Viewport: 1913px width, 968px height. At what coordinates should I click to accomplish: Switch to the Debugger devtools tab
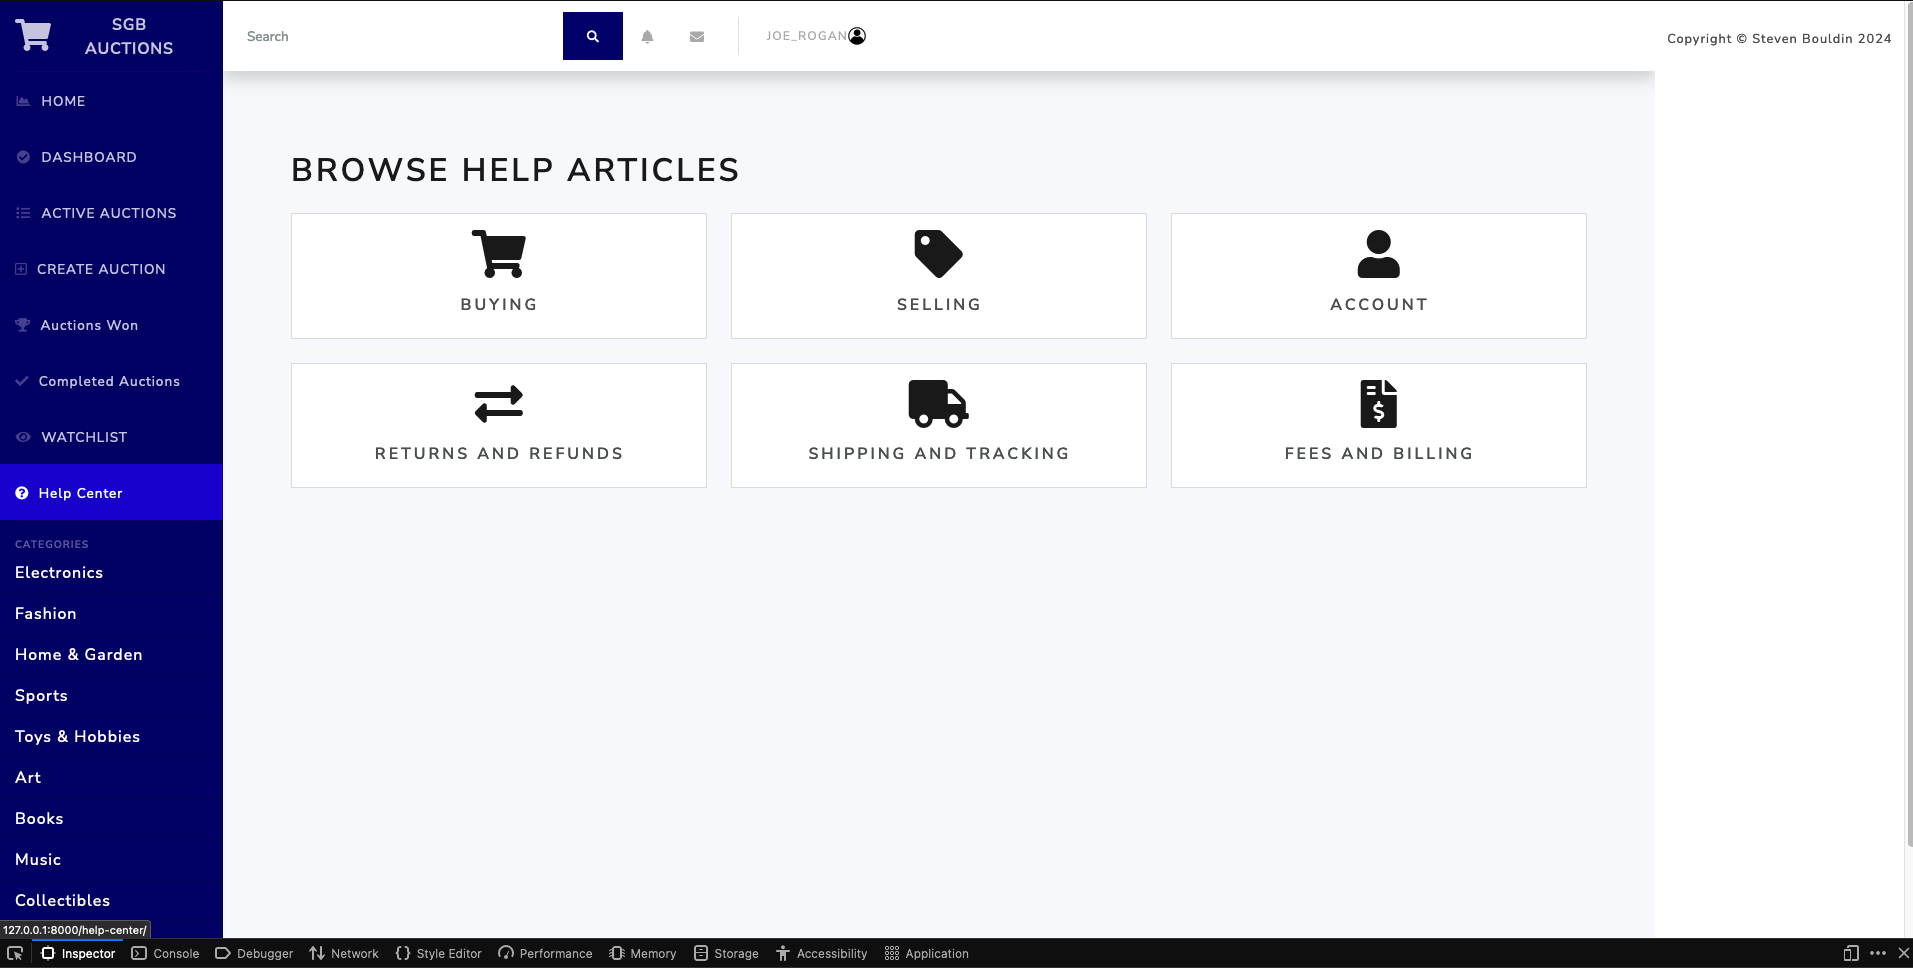[254, 953]
